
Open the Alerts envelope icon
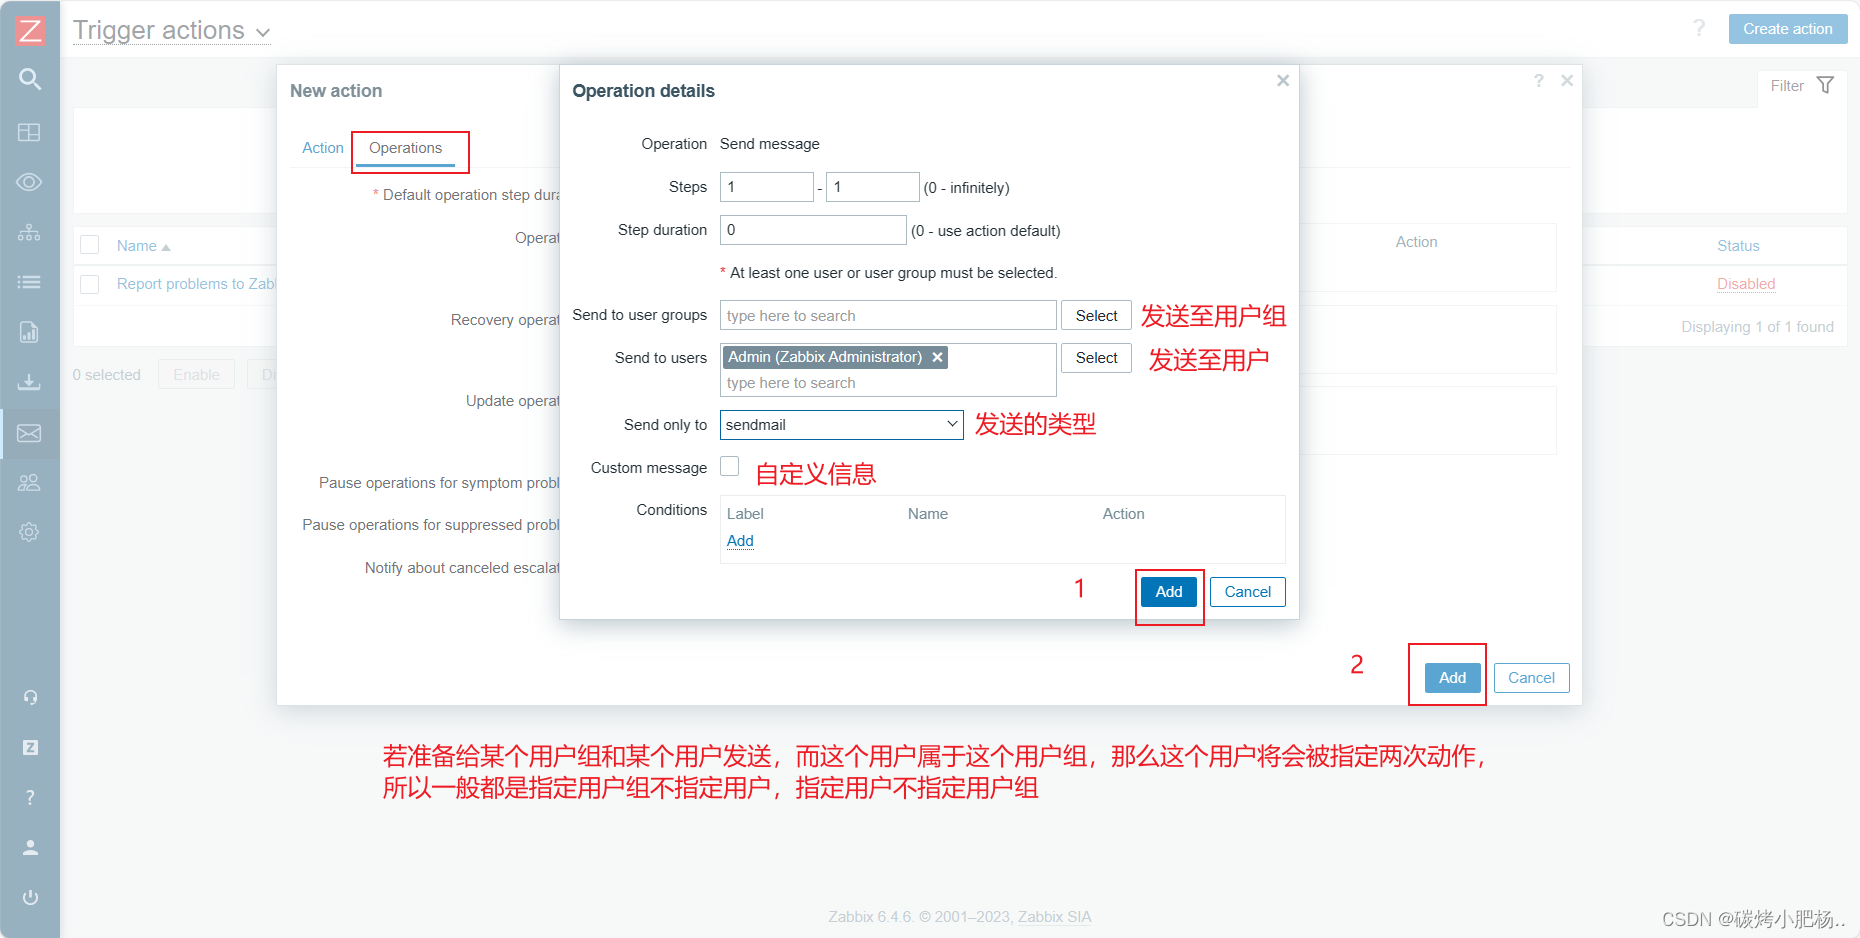point(30,433)
